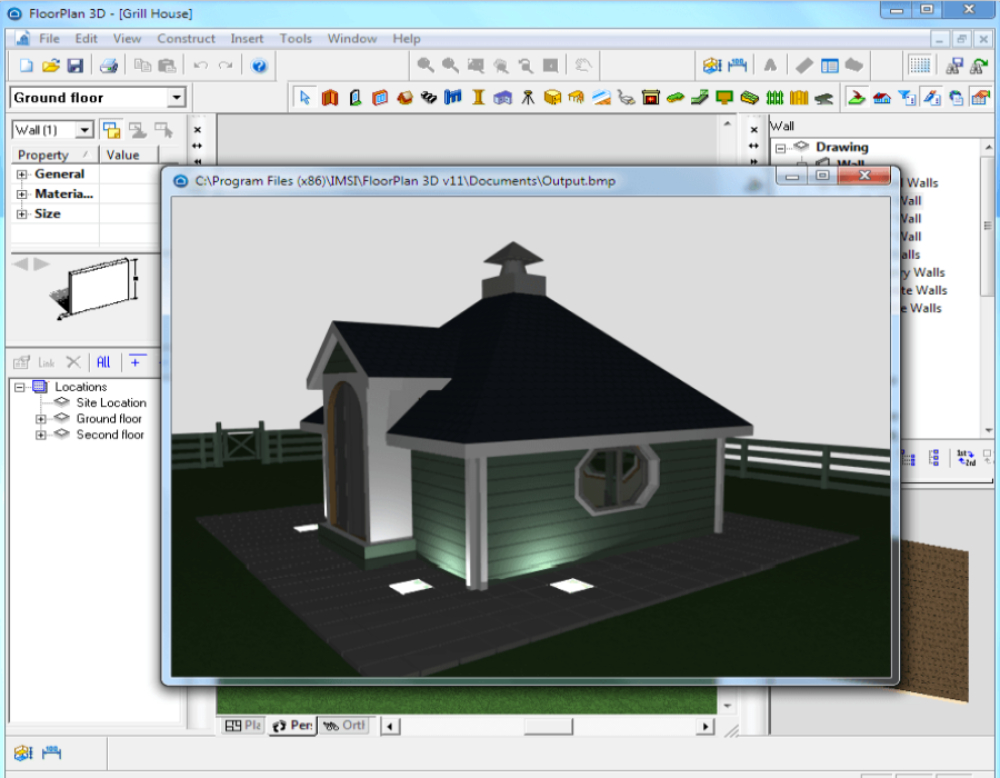The height and width of the screenshot is (778, 1000).
Task: Click the horizontal scrollbar left arrow
Action: point(390,726)
